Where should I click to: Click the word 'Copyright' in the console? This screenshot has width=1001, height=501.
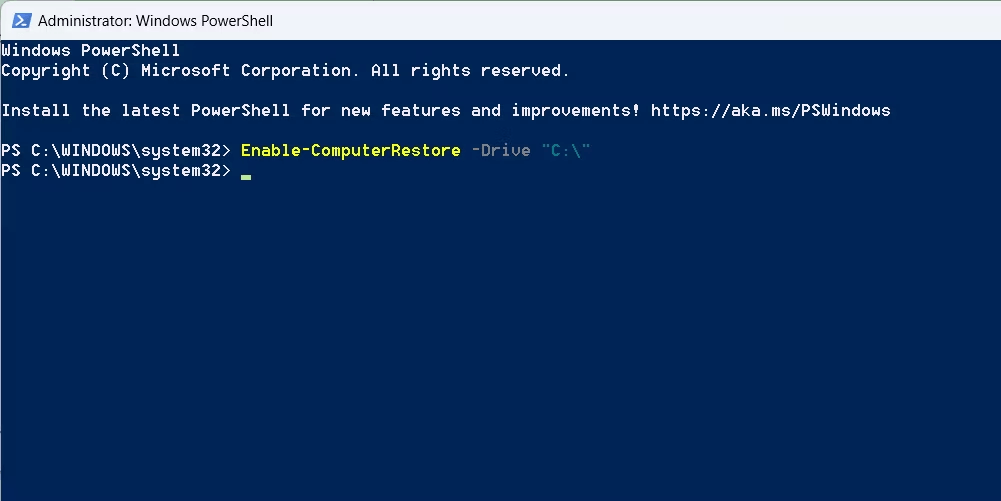tap(46, 70)
